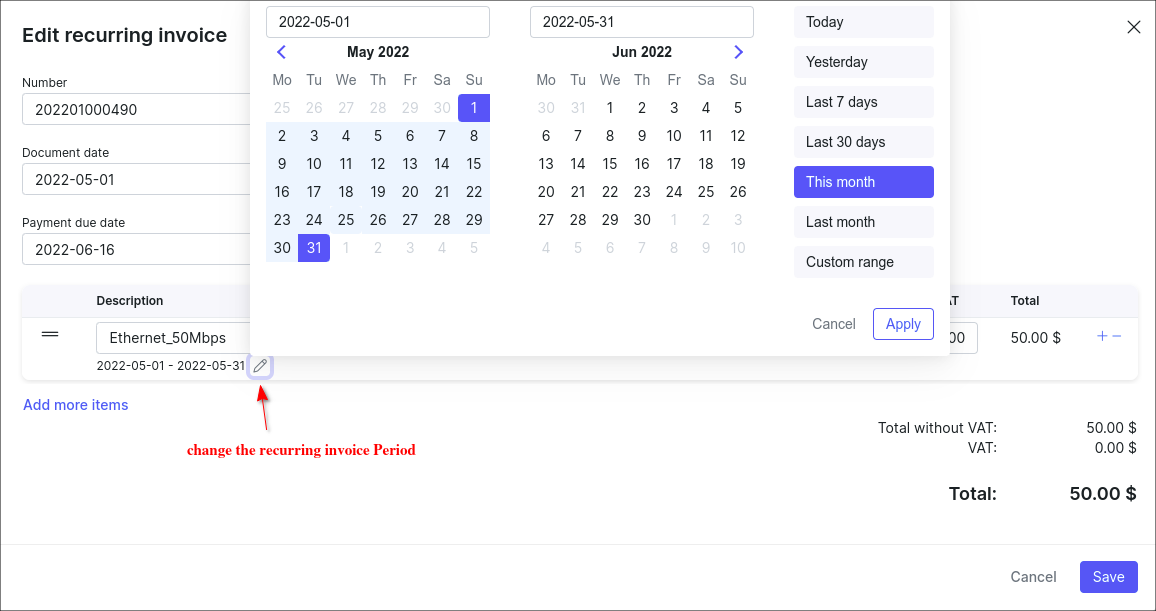Navigate to previous month with left arrow
This screenshot has width=1156, height=611.
(281, 51)
